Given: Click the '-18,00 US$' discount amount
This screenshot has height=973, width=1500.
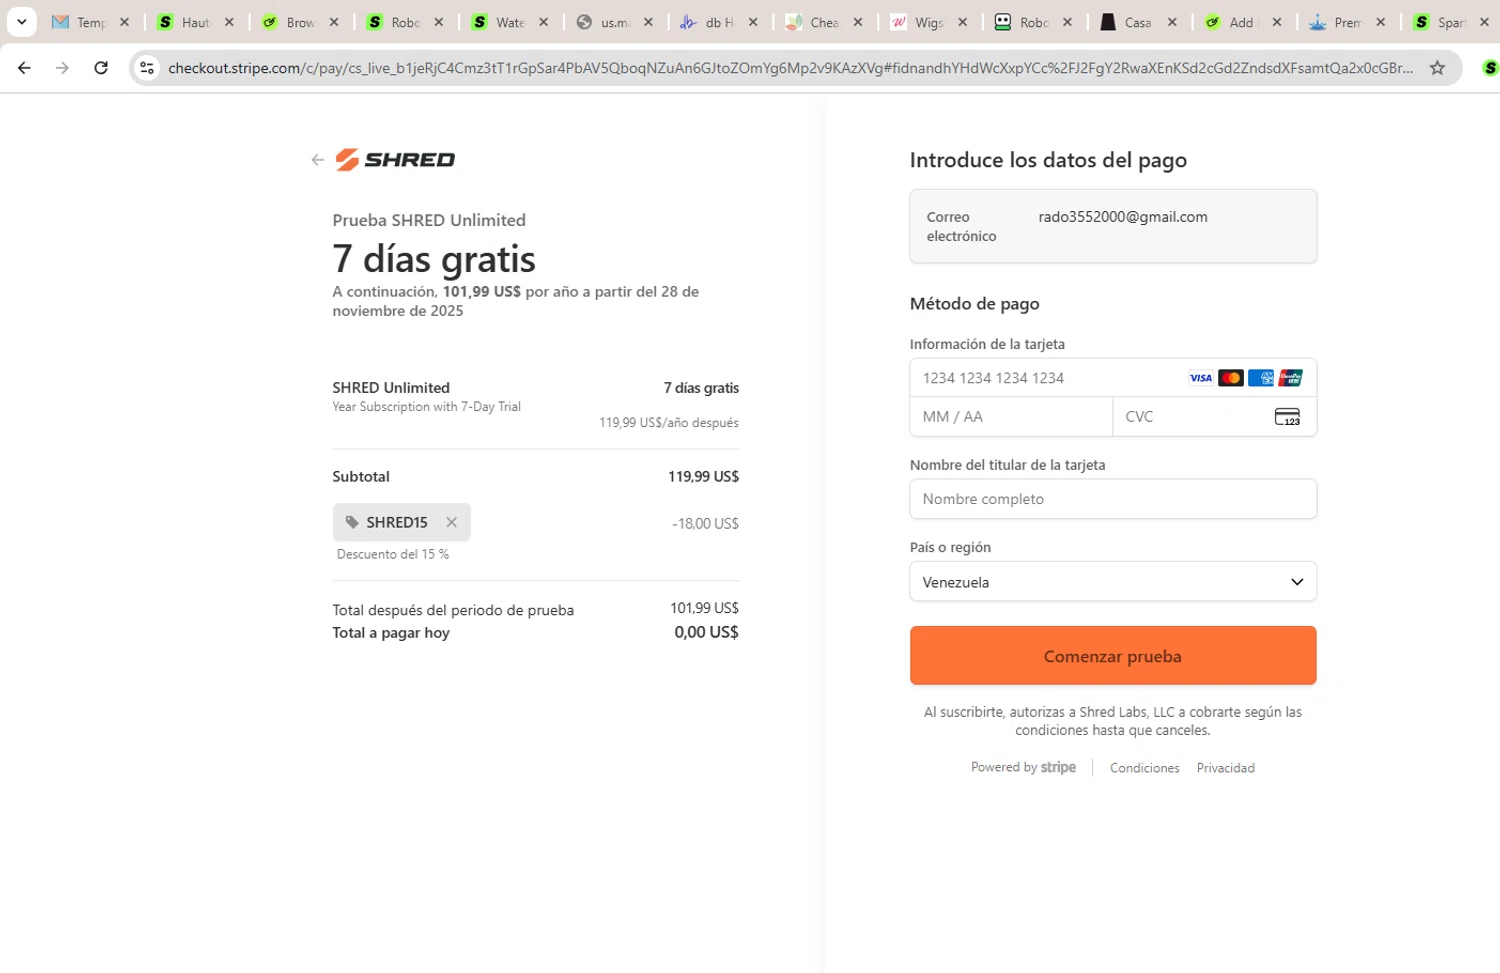Looking at the screenshot, I should coord(705,524).
